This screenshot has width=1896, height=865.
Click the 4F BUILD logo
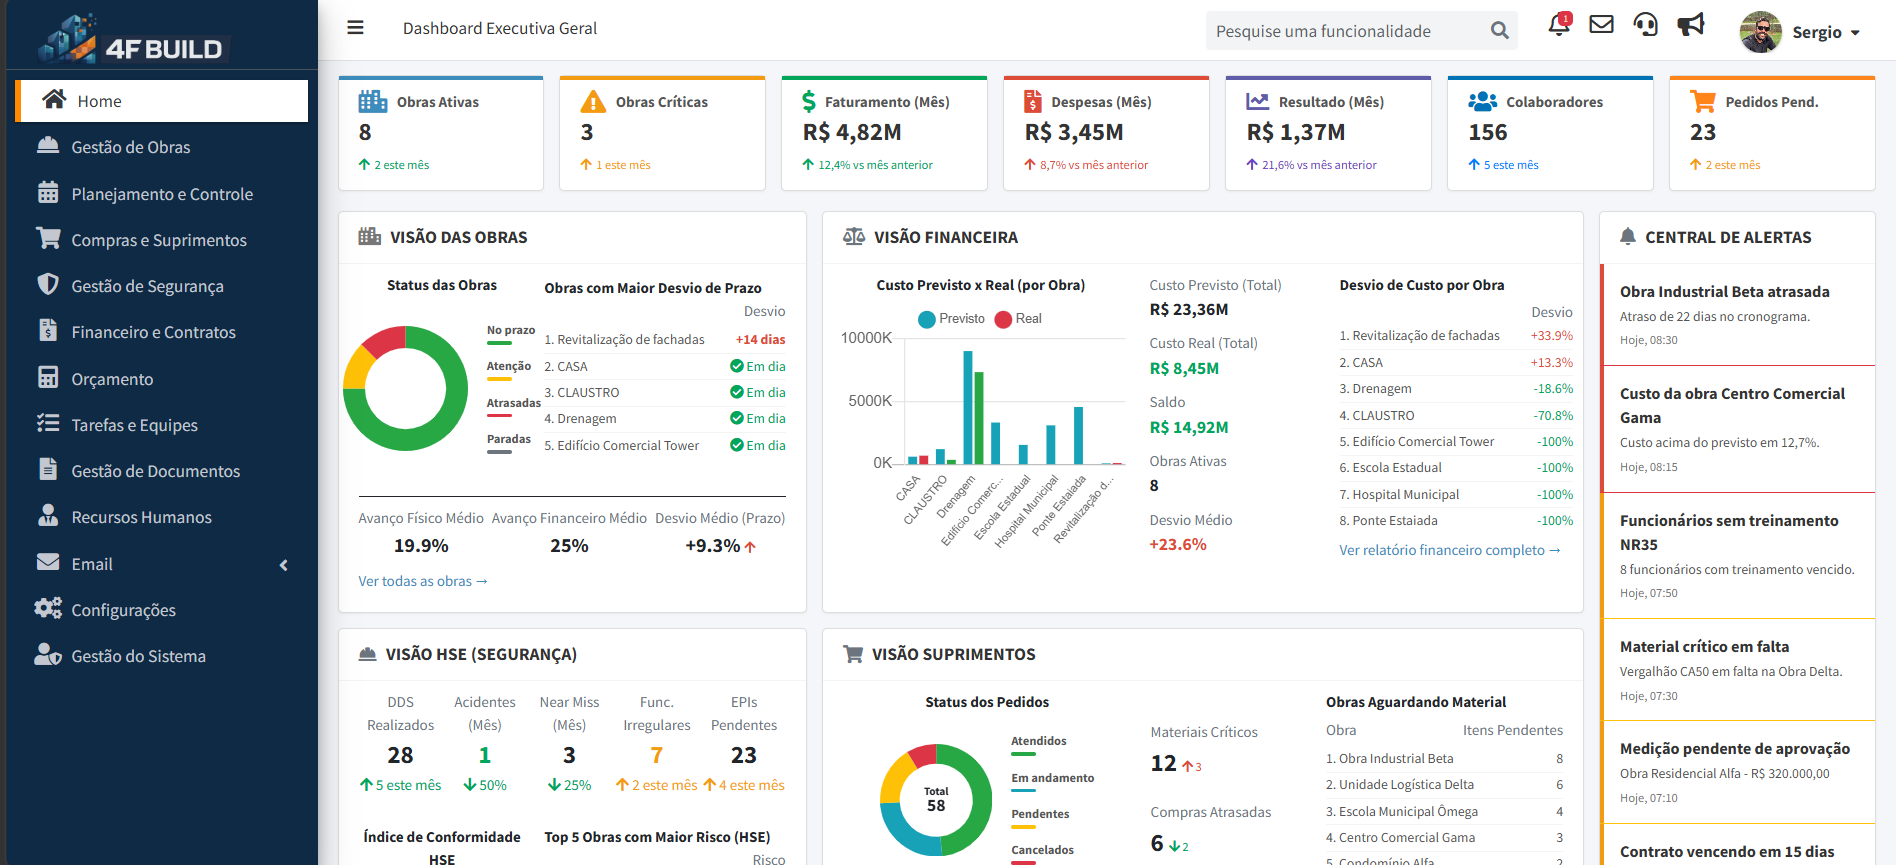point(133,40)
